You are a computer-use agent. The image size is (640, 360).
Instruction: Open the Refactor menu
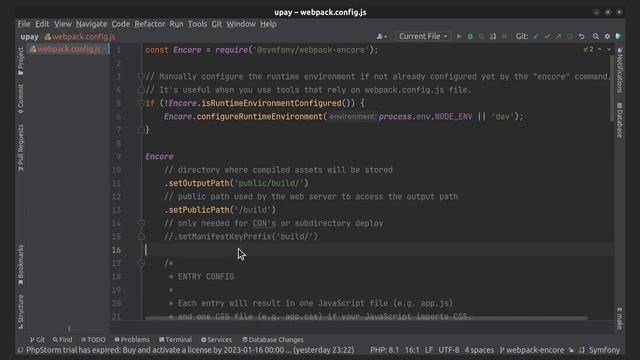pos(150,24)
